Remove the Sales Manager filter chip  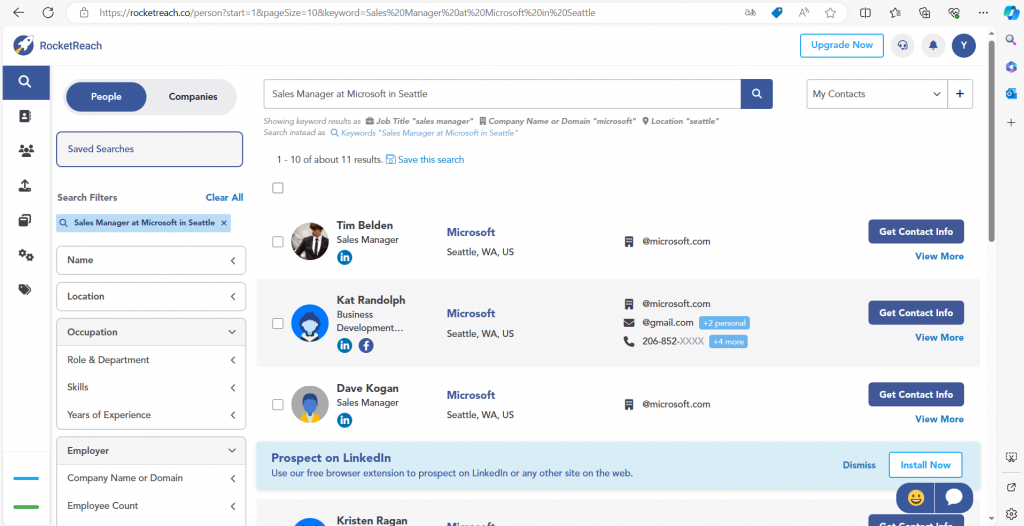(224, 223)
